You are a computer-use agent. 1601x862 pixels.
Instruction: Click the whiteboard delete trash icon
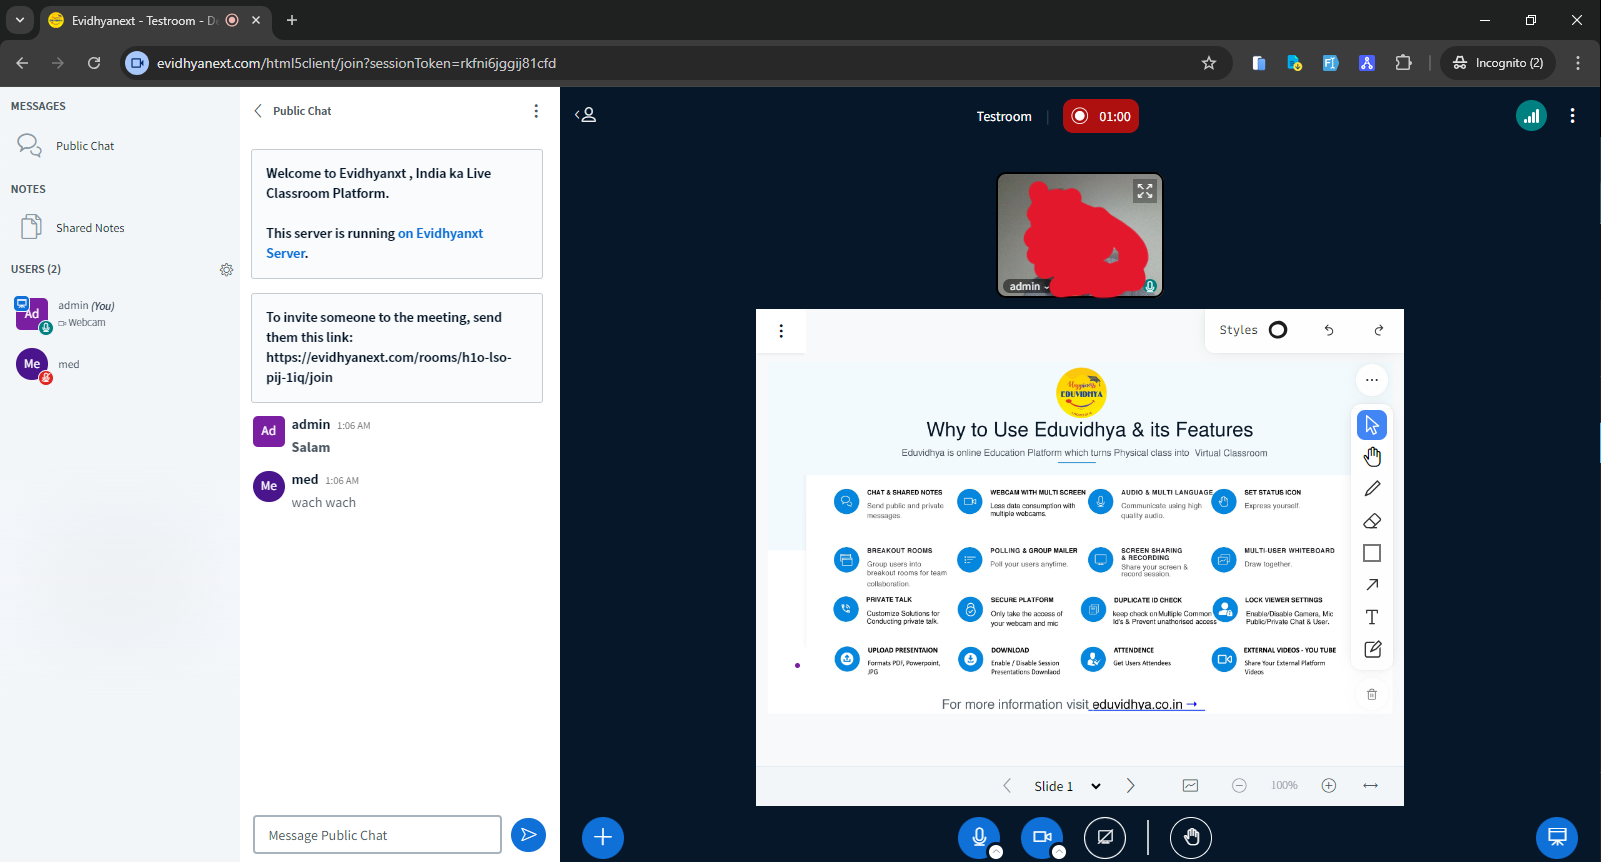point(1372,694)
